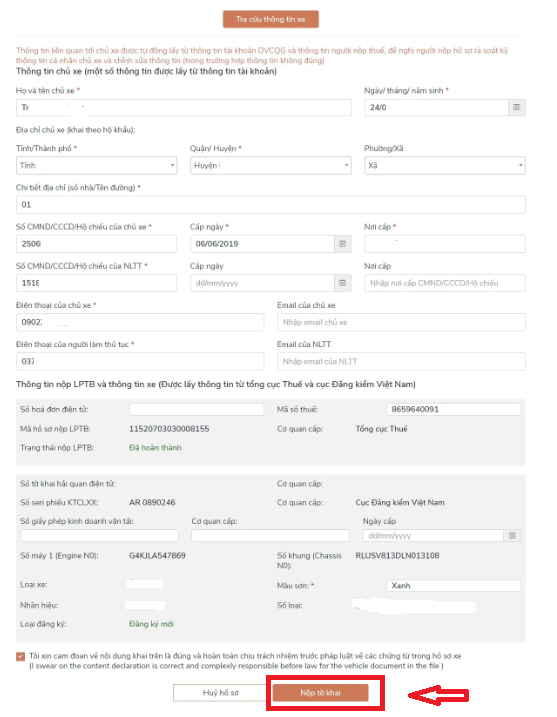Expand the Quận/Huyện dropdown
Viewport: 557px width, 717px height.
click(x=271, y=166)
